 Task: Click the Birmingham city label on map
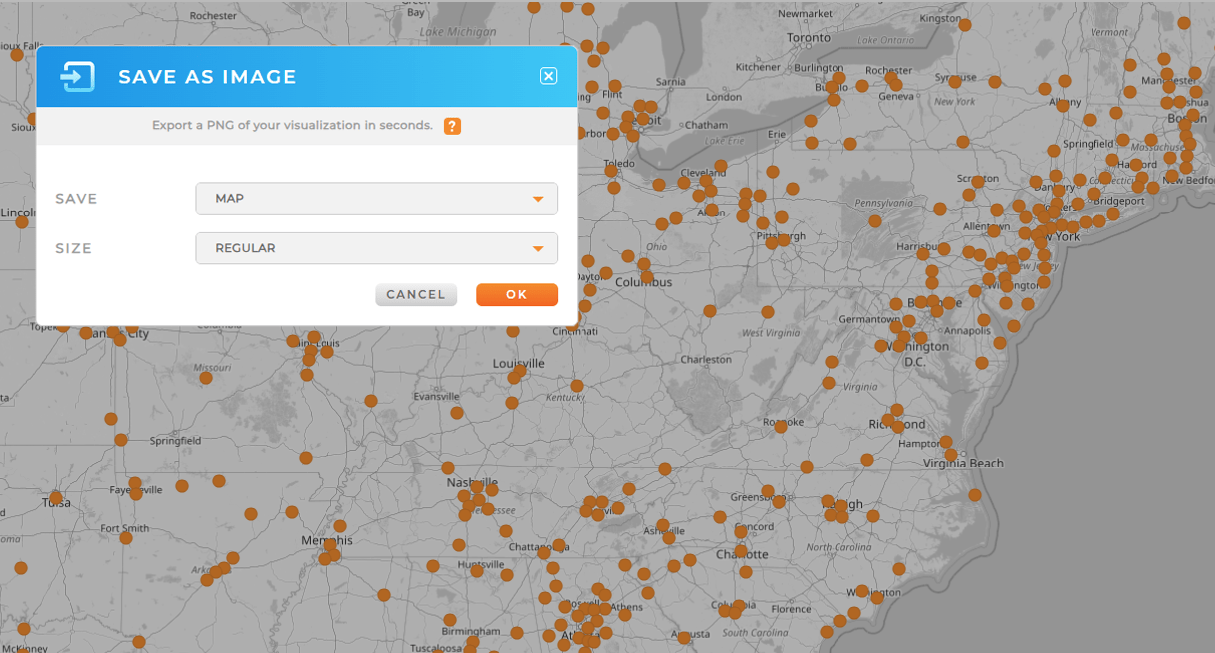tap(470, 631)
